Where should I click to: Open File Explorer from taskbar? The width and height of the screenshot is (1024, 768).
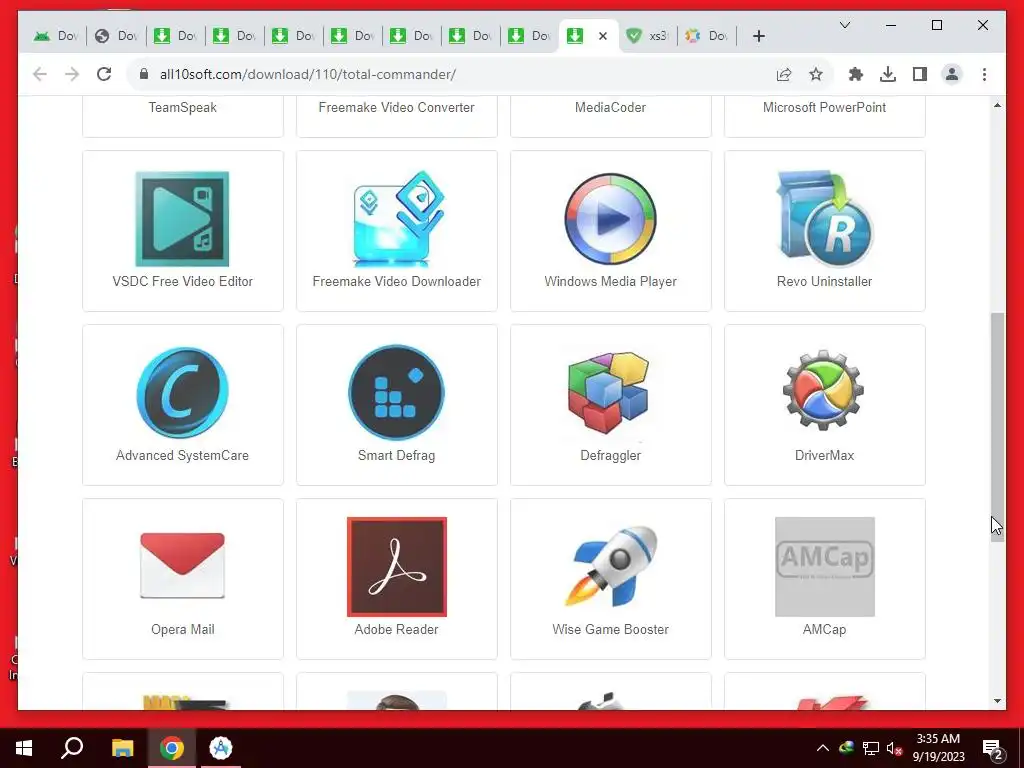tap(122, 748)
